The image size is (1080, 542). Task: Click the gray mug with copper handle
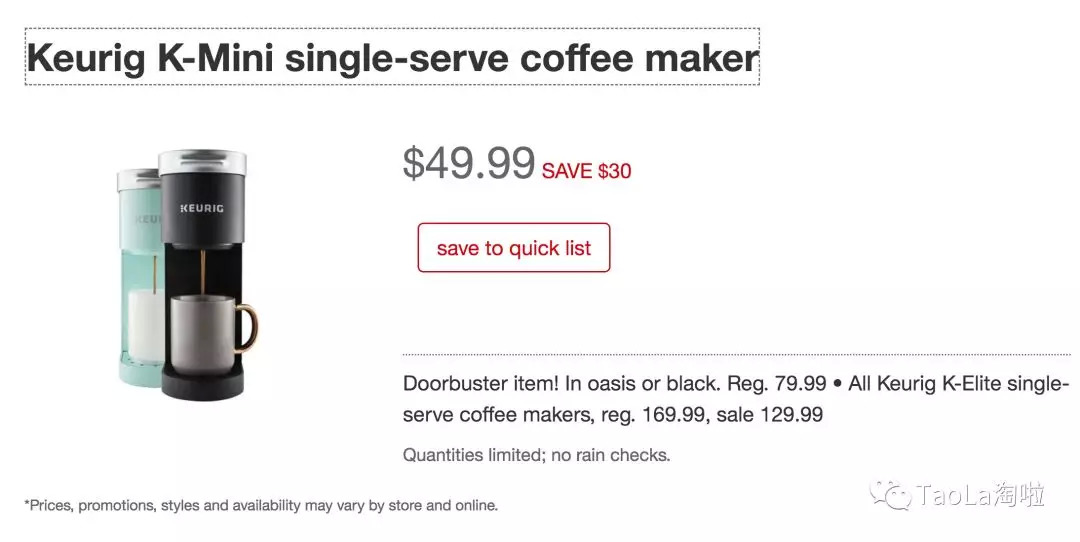(x=204, y=333)
